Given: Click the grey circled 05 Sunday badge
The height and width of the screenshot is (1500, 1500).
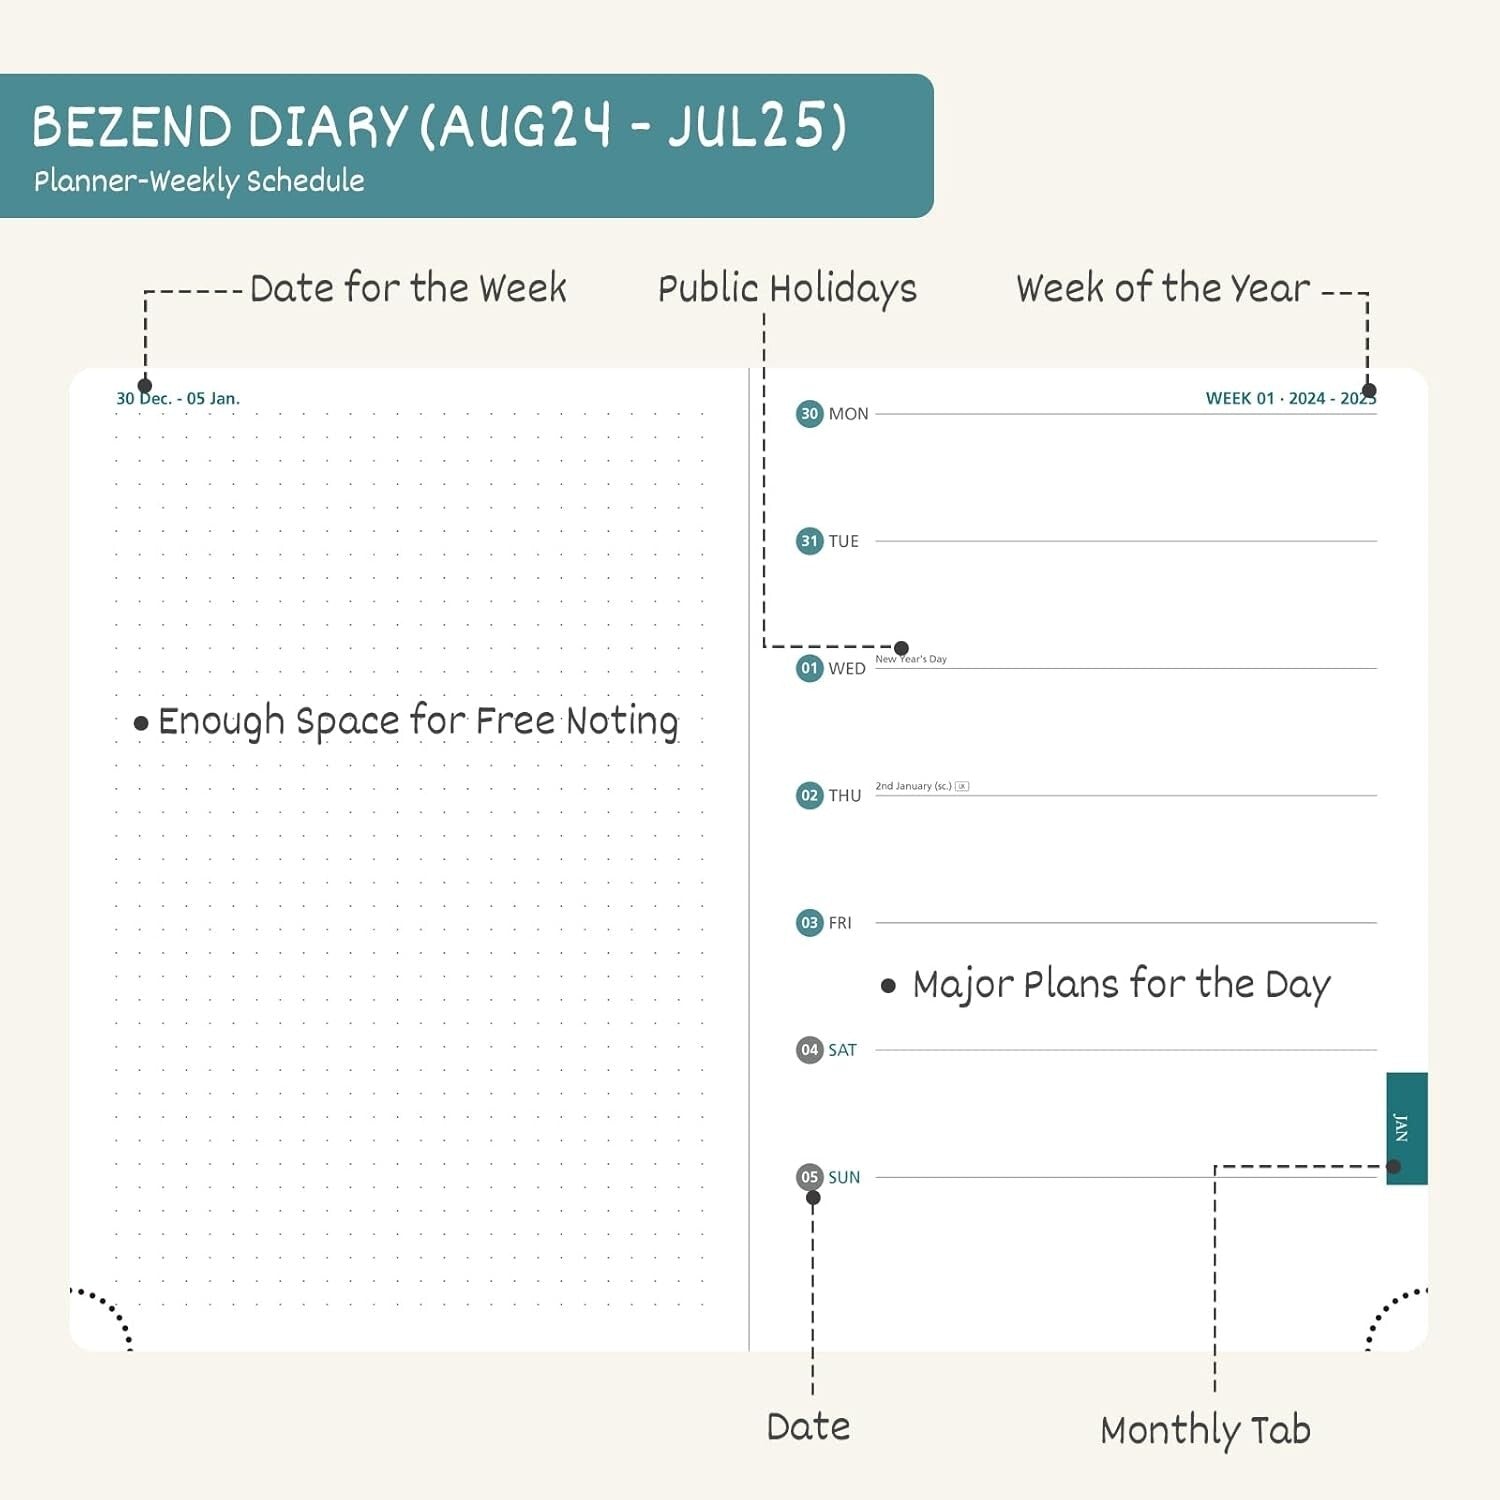Looking at the screenshot, I should (809, 1177).
